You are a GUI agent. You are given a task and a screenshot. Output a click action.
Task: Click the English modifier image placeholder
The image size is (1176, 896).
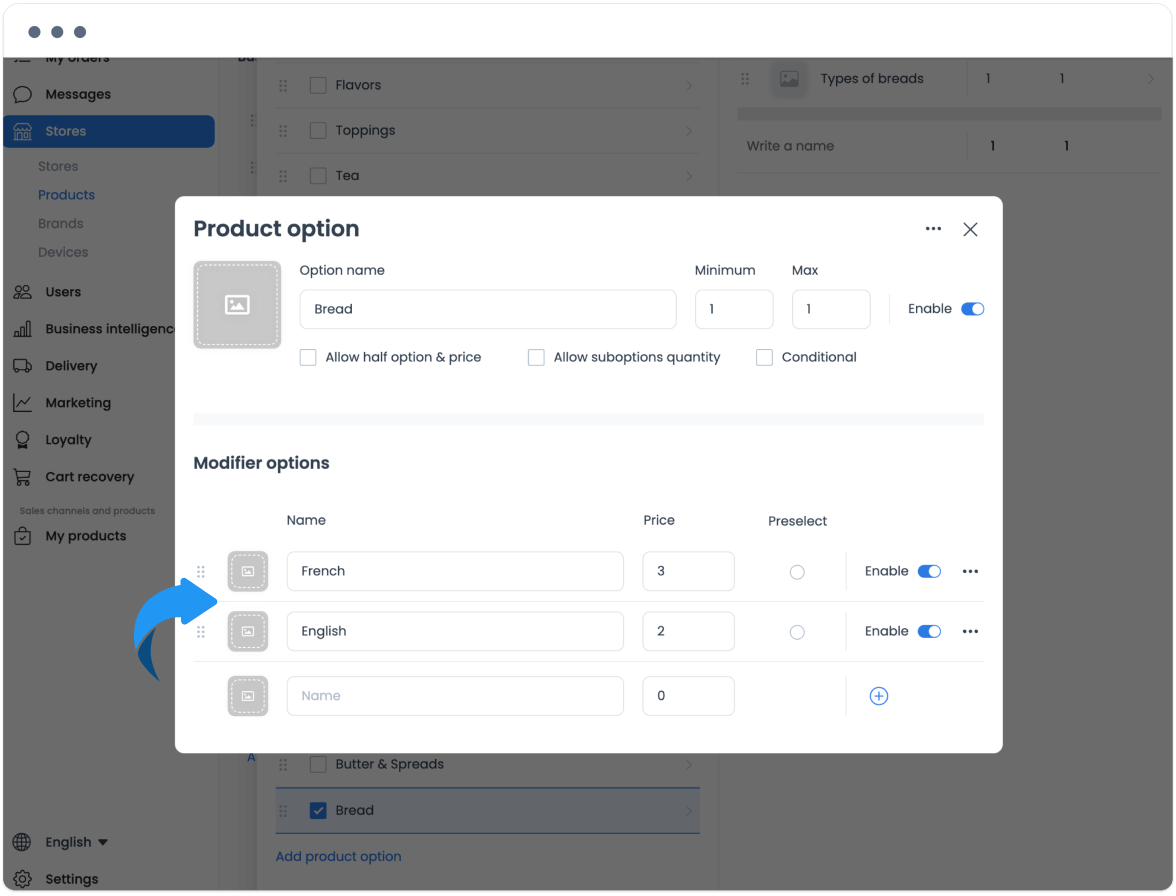[x=248, y=631]
